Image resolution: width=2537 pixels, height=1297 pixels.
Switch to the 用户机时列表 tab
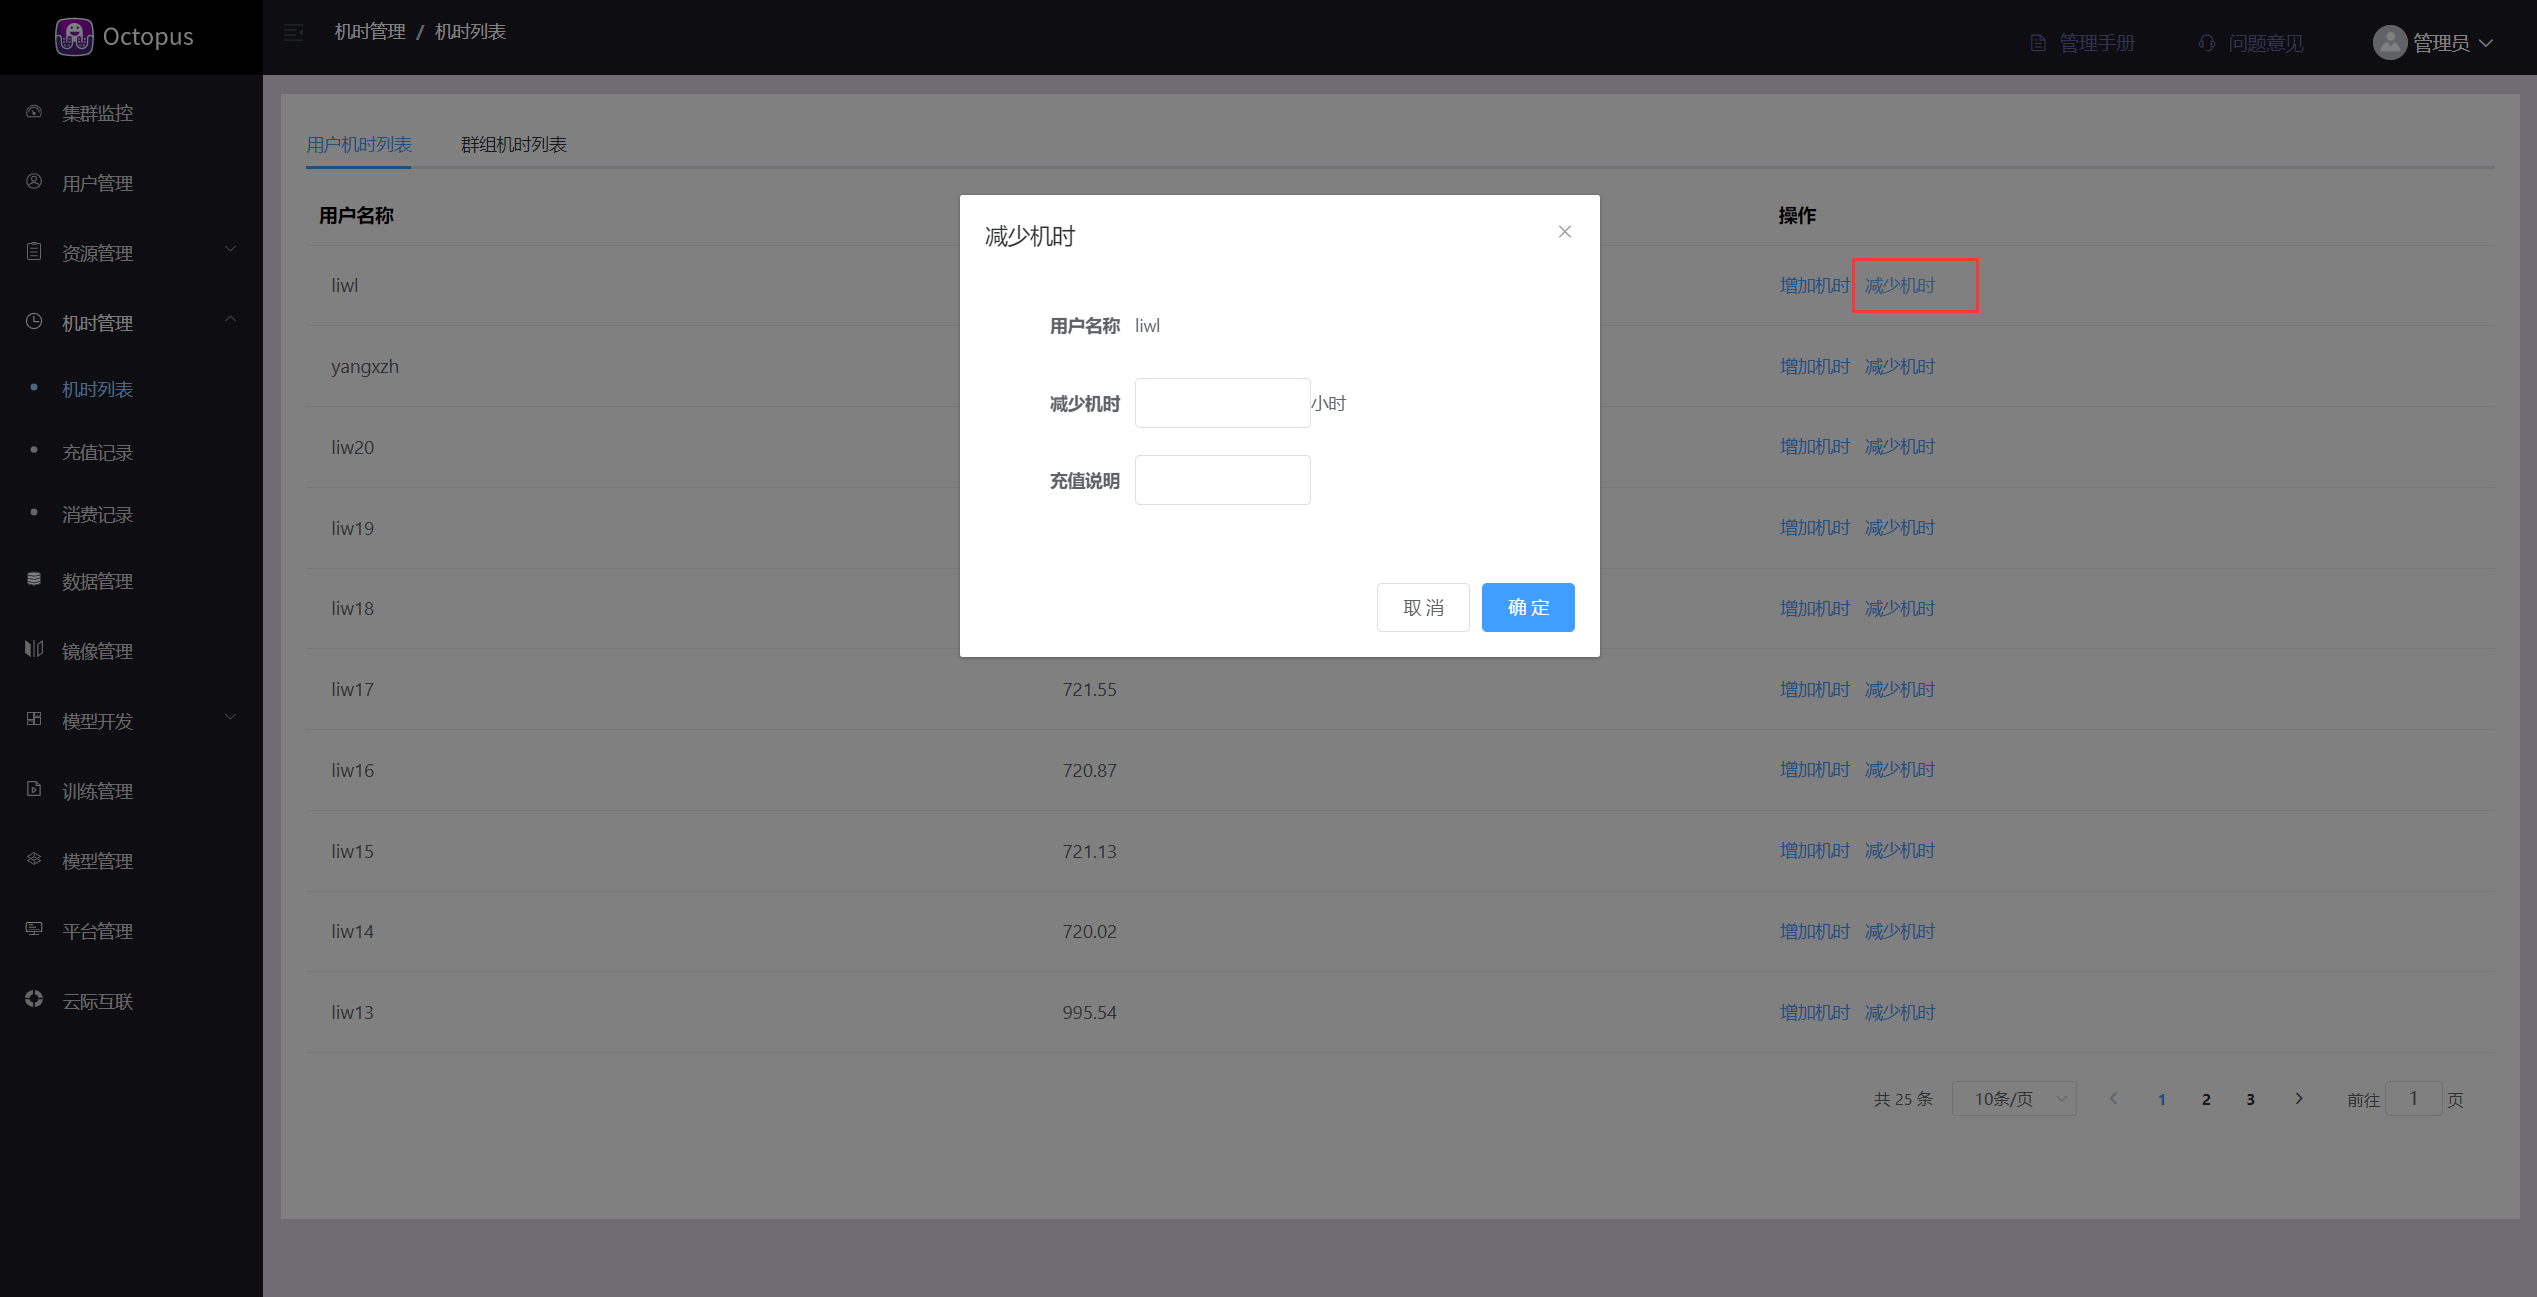[359, 145]
